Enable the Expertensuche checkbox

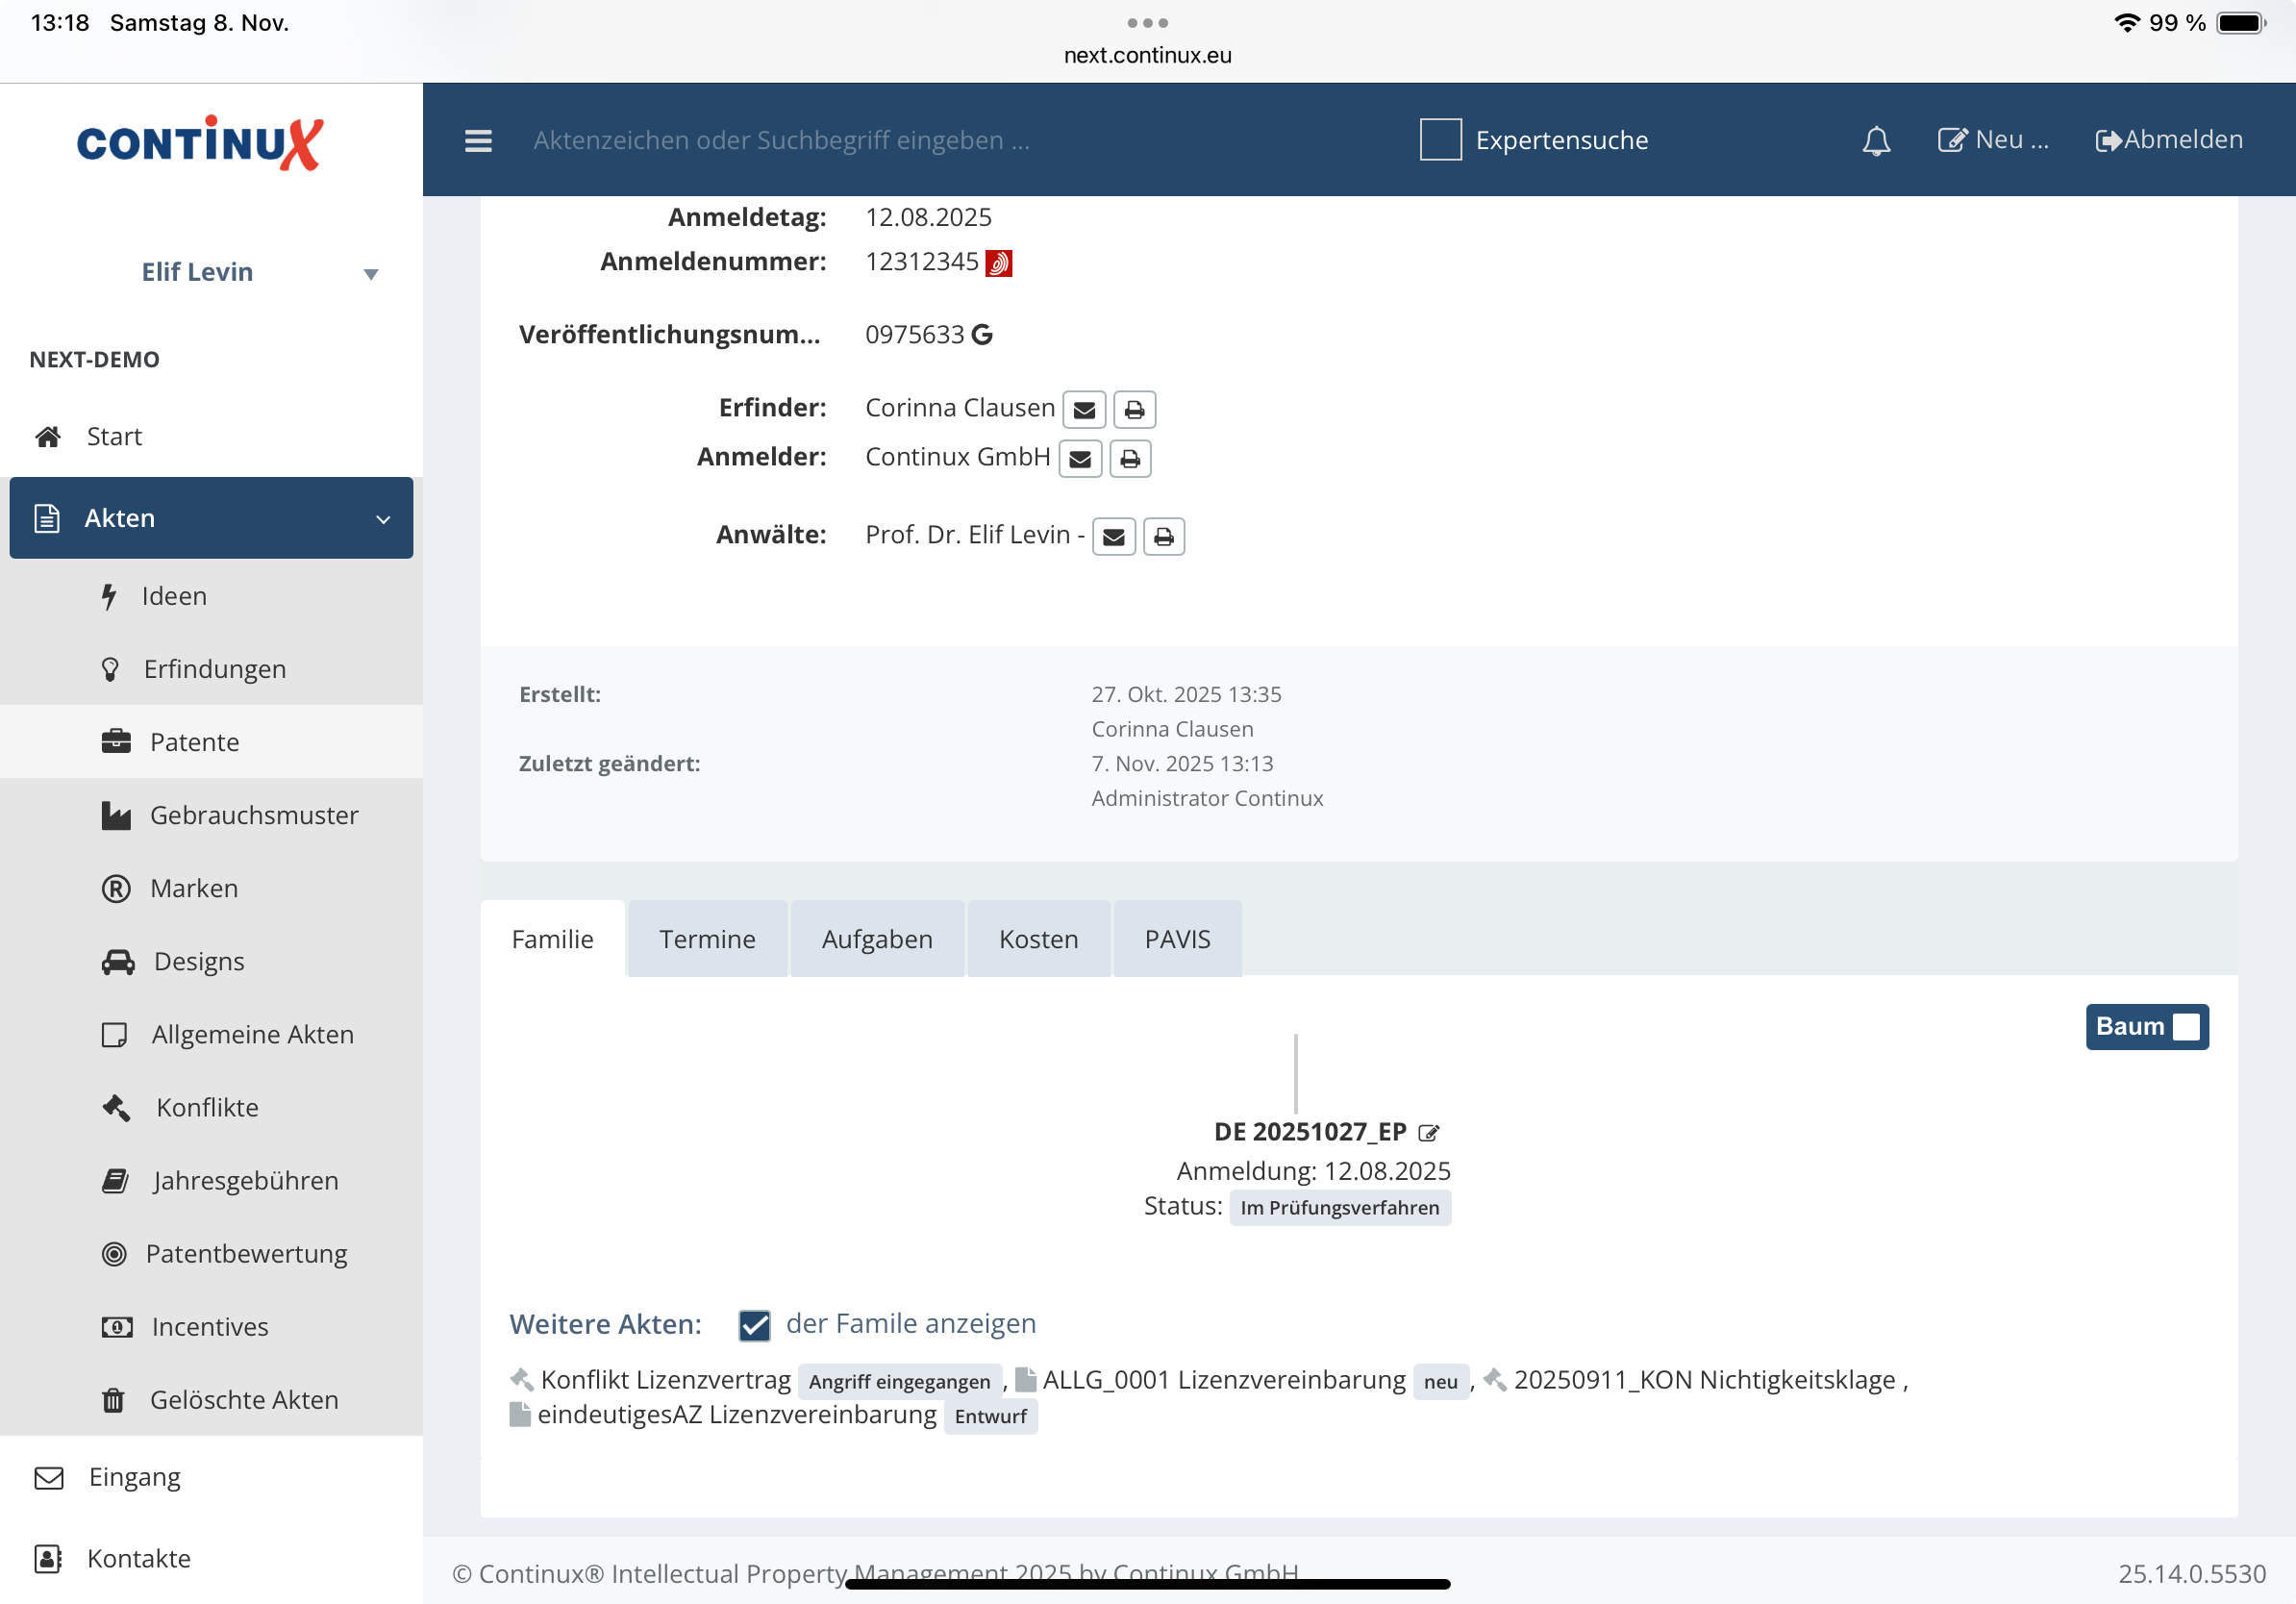point(1440,140)
